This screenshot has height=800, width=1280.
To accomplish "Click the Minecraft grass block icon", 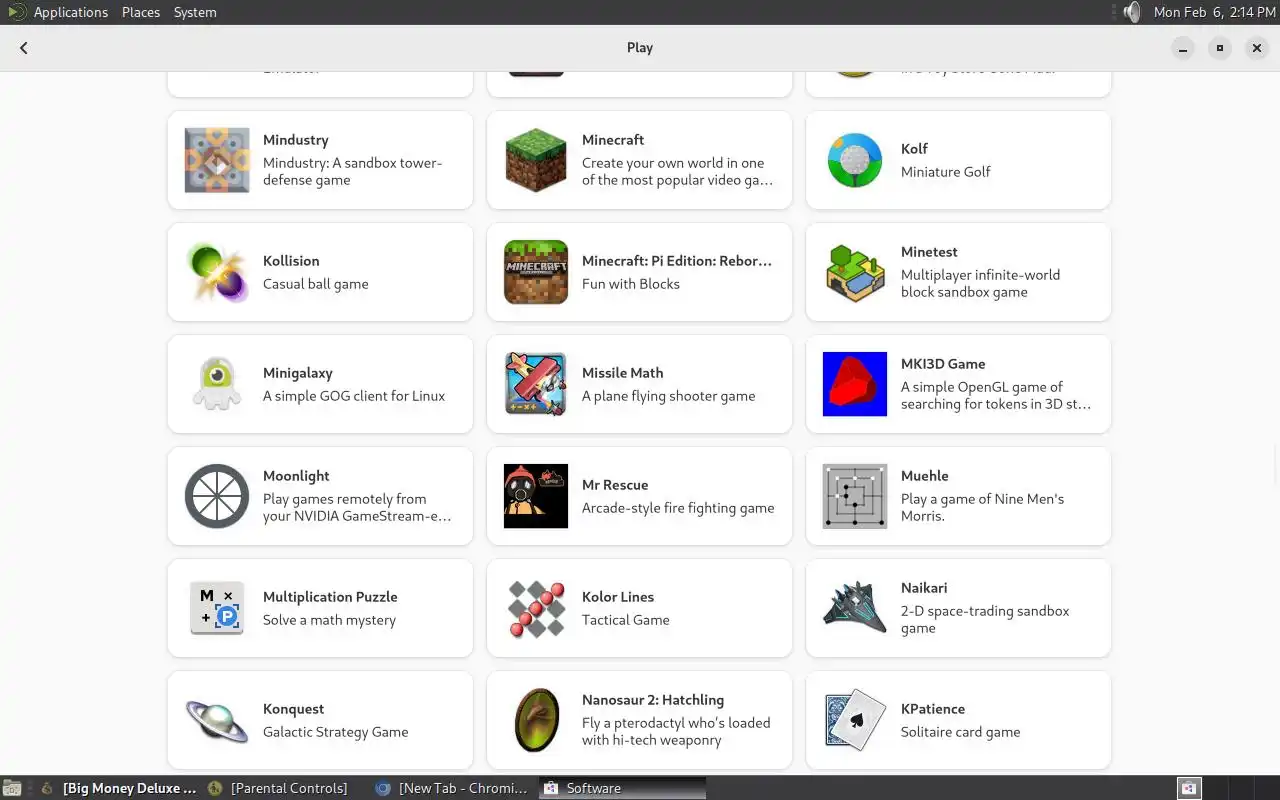I will [536, 160].
